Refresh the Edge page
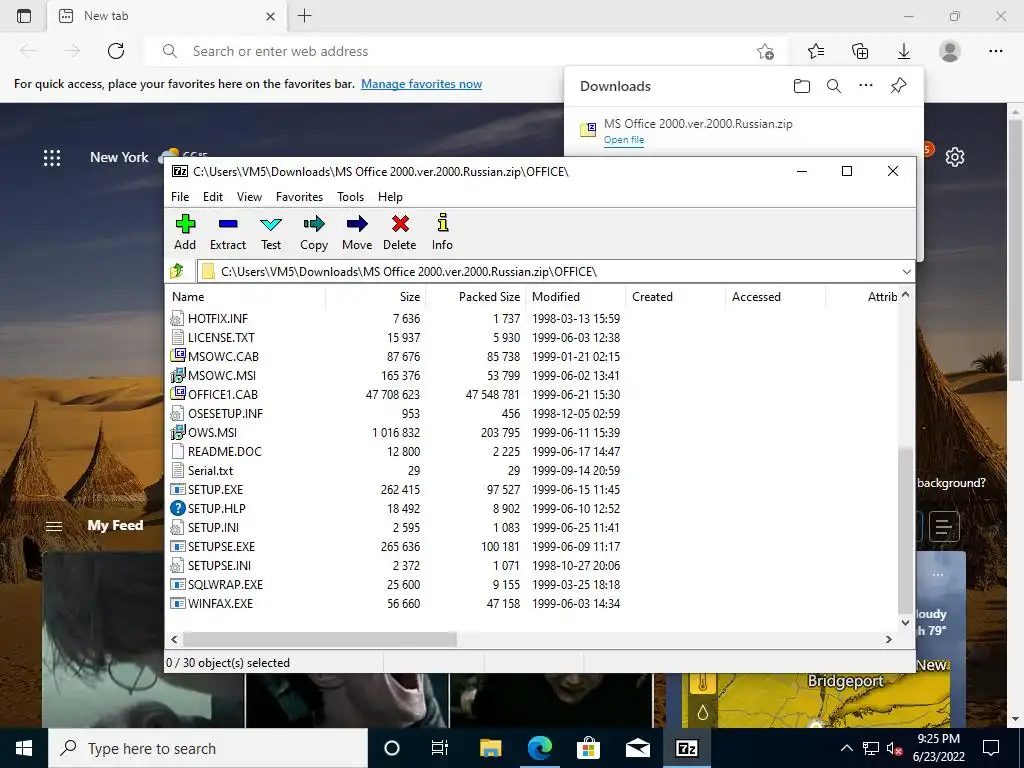 click(x=116, y=51)
